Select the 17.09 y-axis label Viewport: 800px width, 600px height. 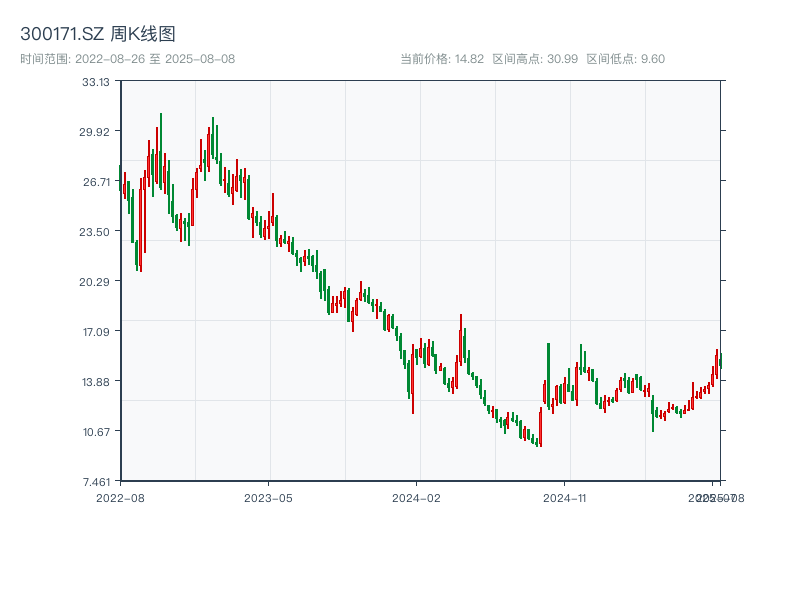[x=96, y=332]
